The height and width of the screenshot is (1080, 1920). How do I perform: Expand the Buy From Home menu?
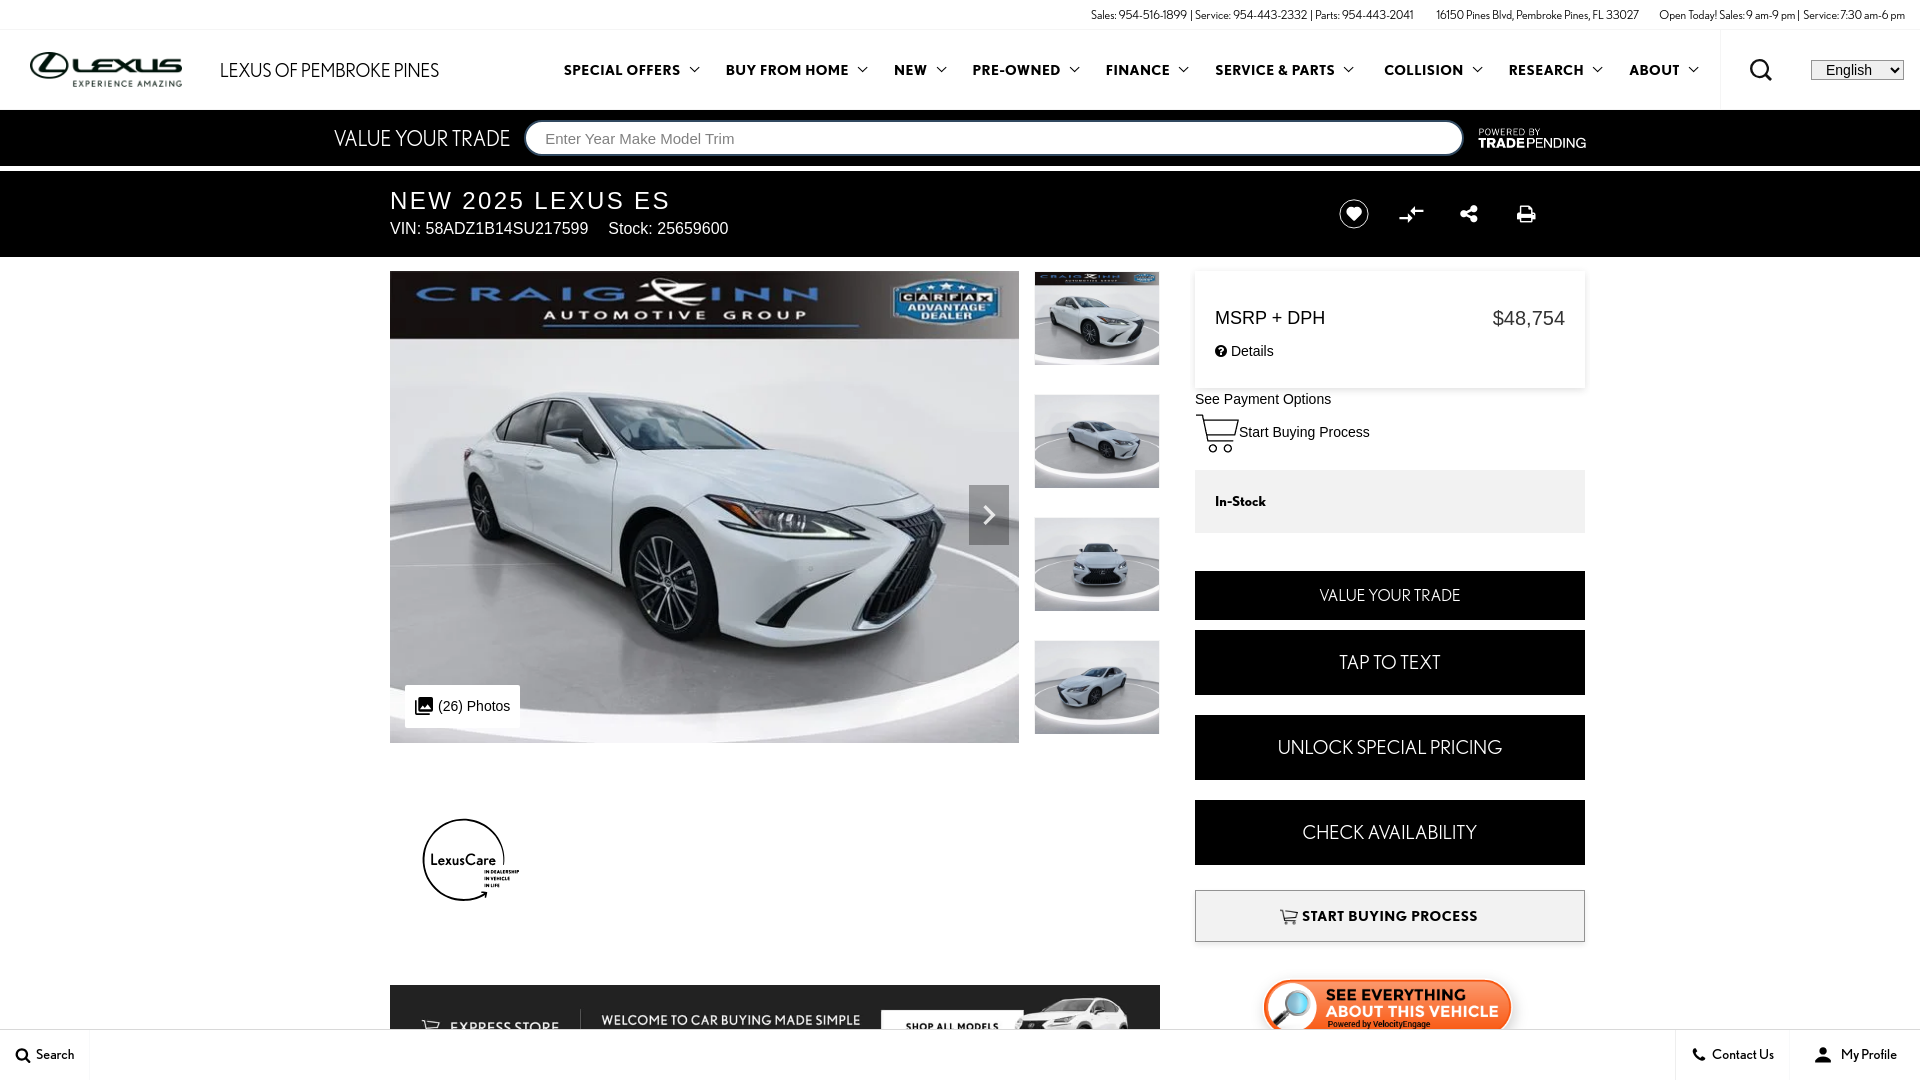[x=796, y=70]
